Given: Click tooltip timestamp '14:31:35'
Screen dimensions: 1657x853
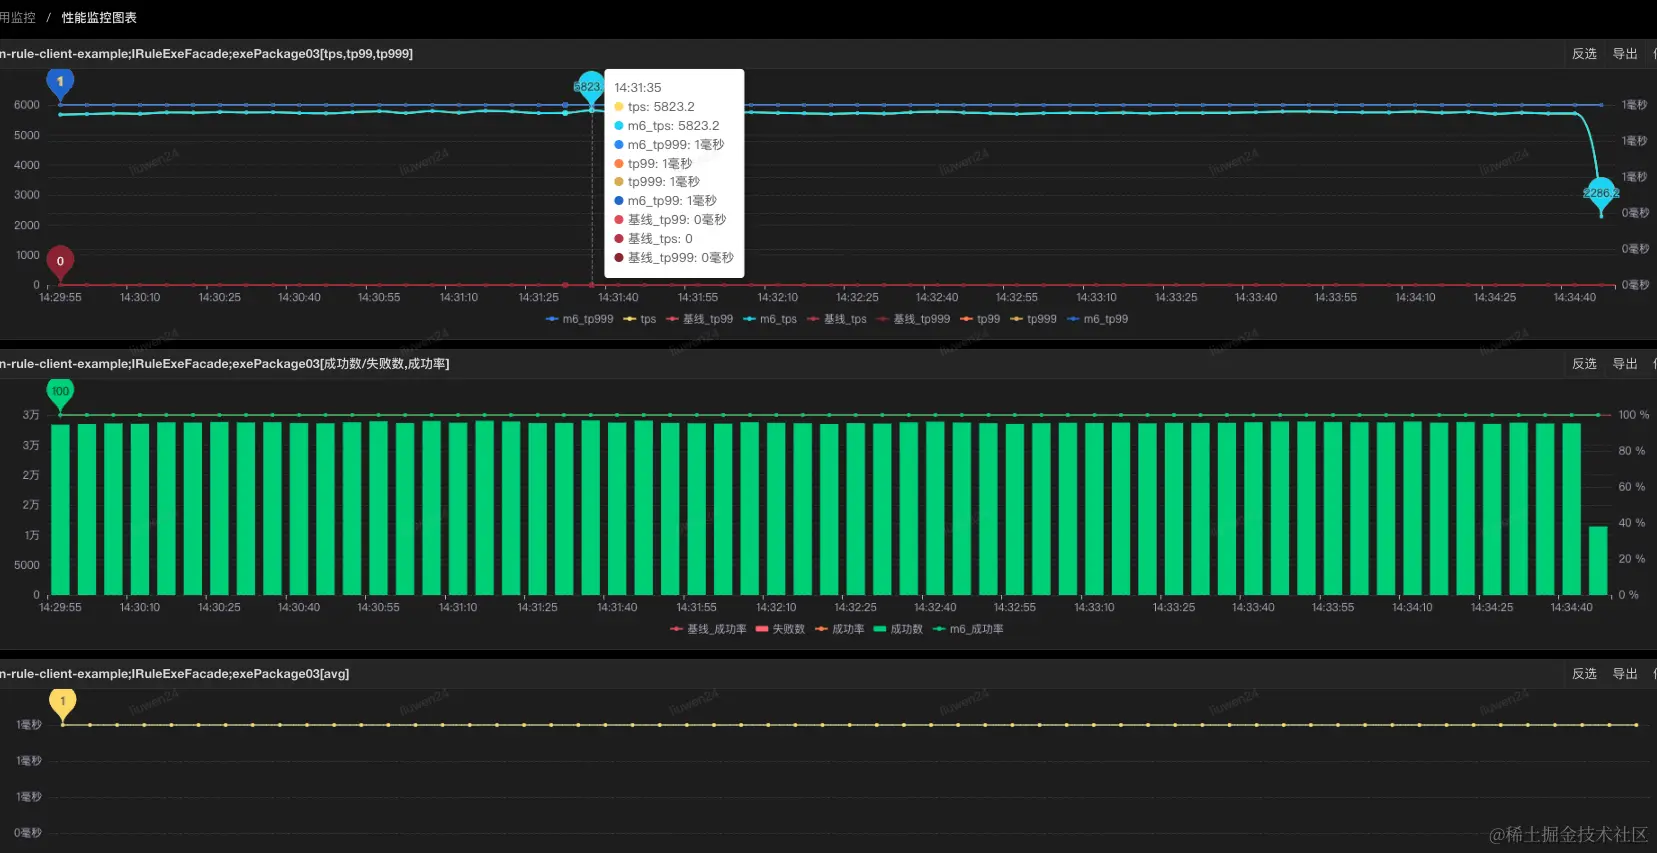Looking at the screenshot, I should pyautogui.click(x=637, y=88).
